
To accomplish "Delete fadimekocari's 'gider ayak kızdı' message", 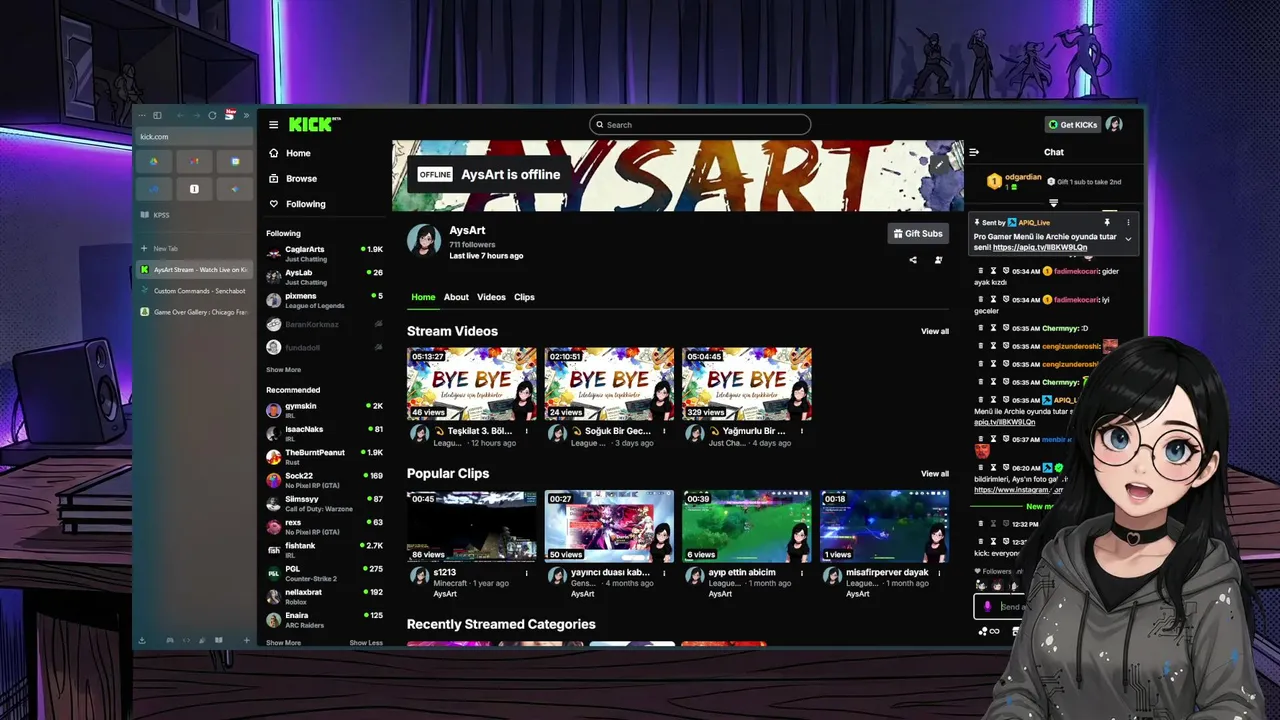I will tap(980, 271).
